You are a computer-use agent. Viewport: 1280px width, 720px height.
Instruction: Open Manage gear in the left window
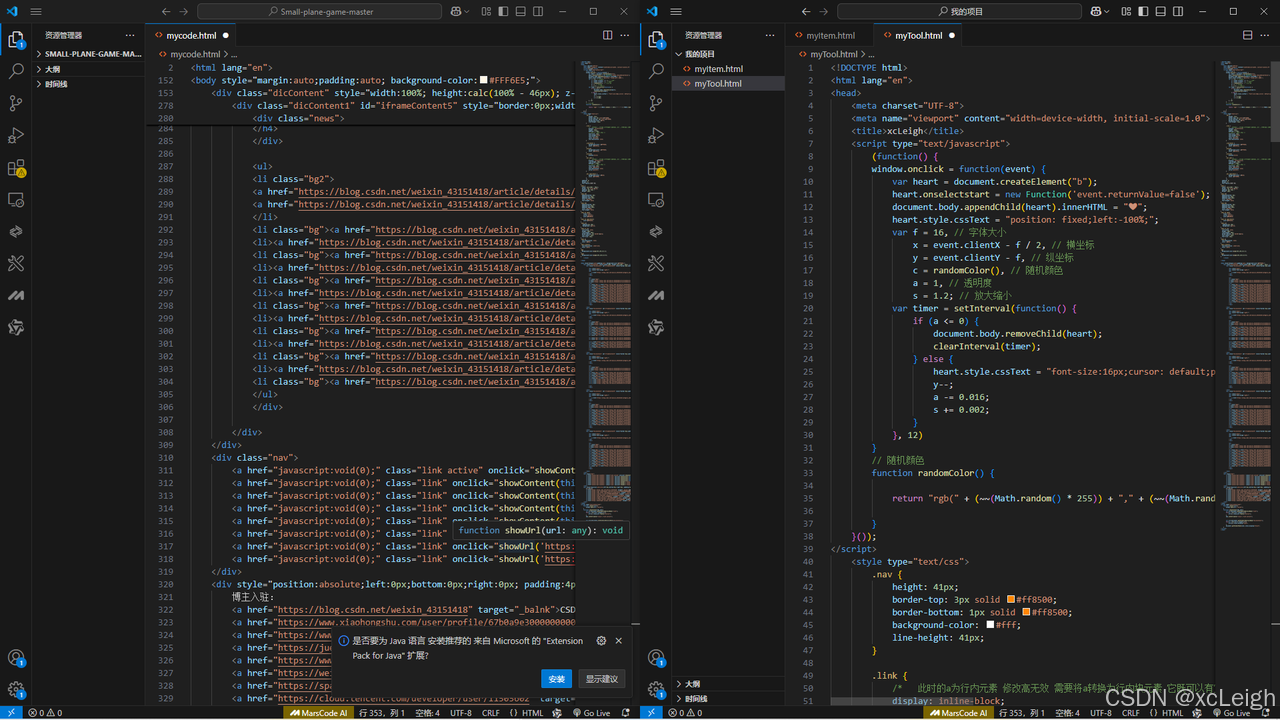click(16, 690)
